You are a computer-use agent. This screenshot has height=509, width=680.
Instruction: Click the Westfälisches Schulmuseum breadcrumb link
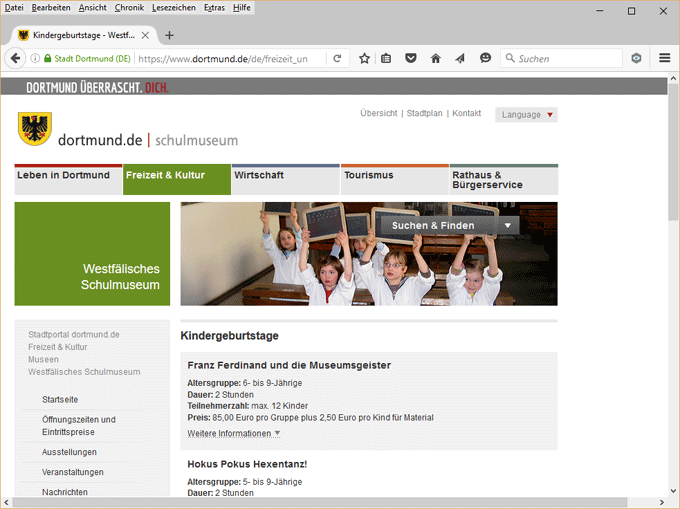click(84, 372)
